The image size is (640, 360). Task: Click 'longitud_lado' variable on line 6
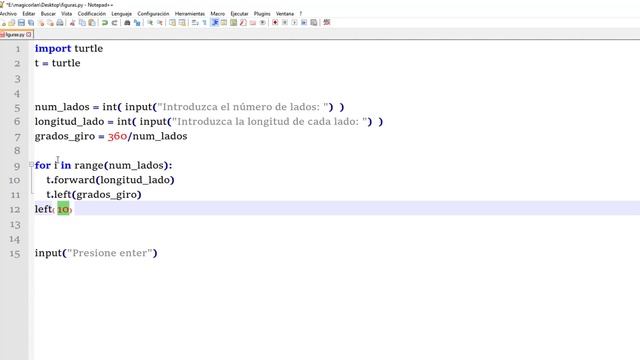tap(69, 122)
